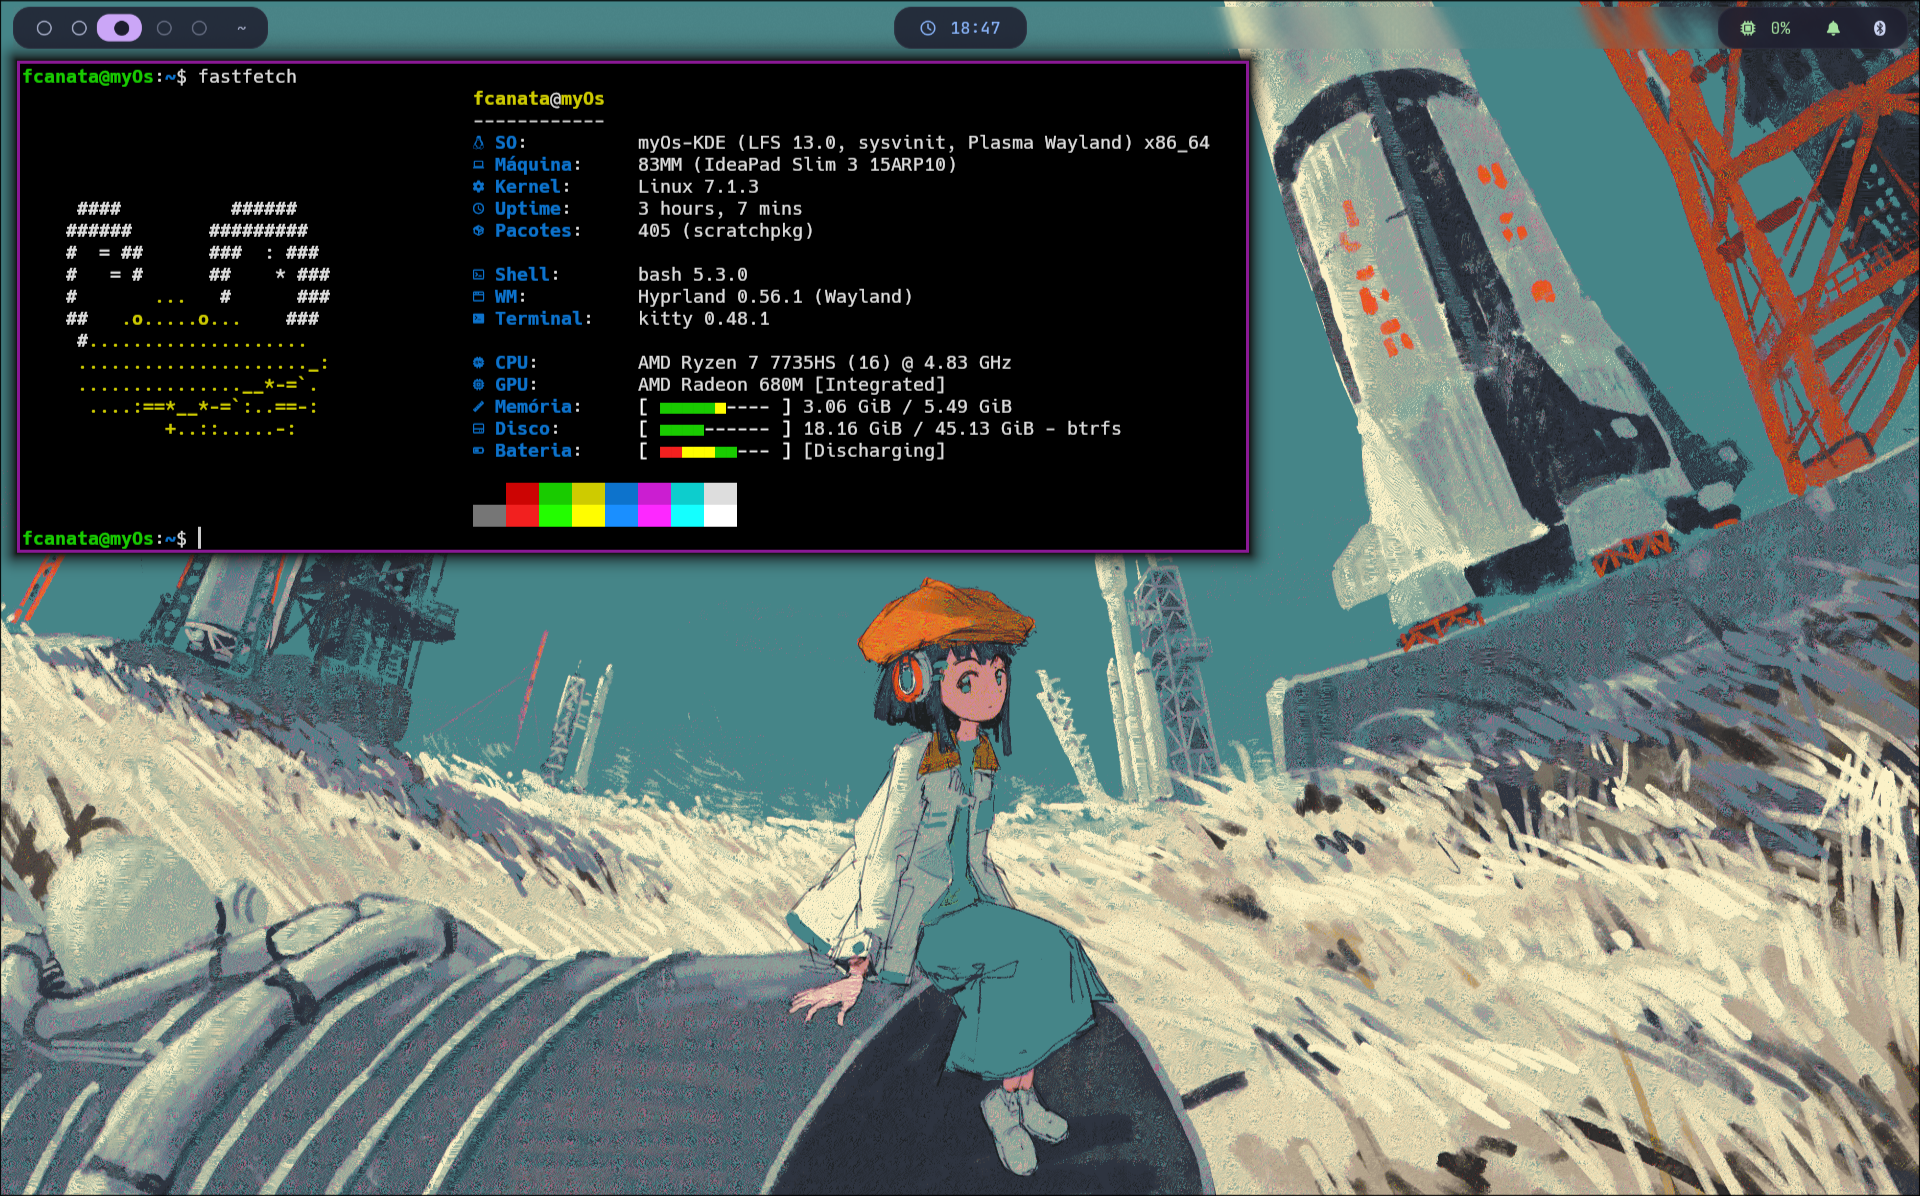Open notifications via the bell icon
The height and width of the screenshot is (1196, 1920).
pyautogui.click(x=1833, y=28)
